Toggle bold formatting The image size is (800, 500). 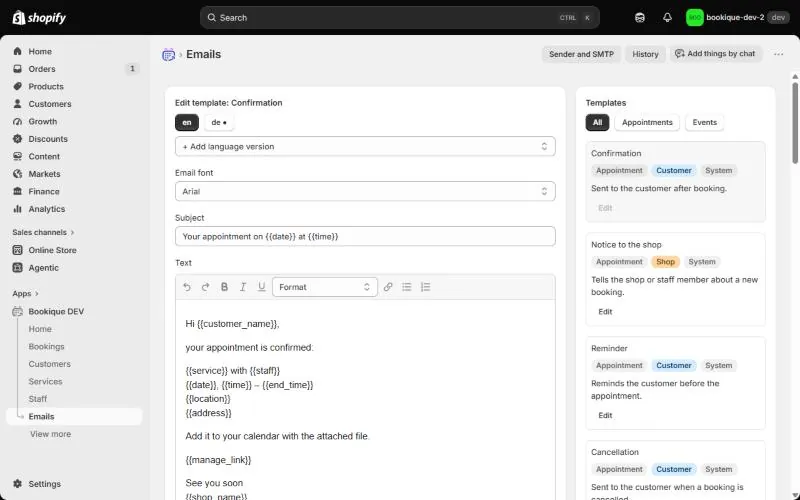pos(224,287)
